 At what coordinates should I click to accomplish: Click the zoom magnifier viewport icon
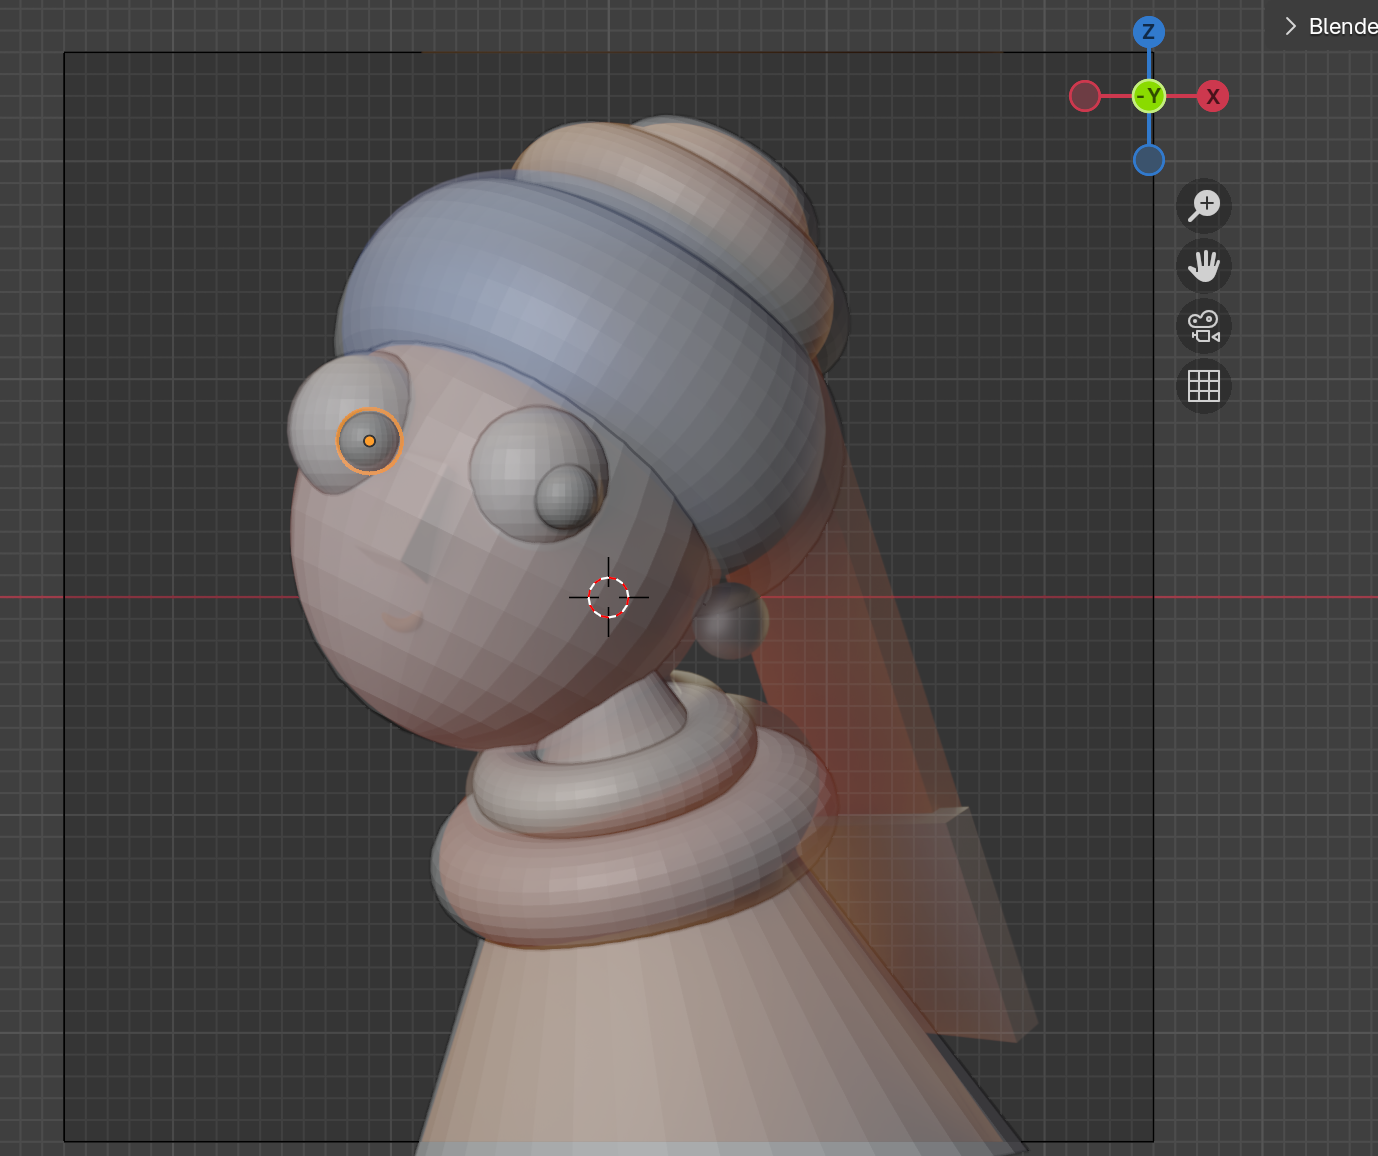[1204, 206]
